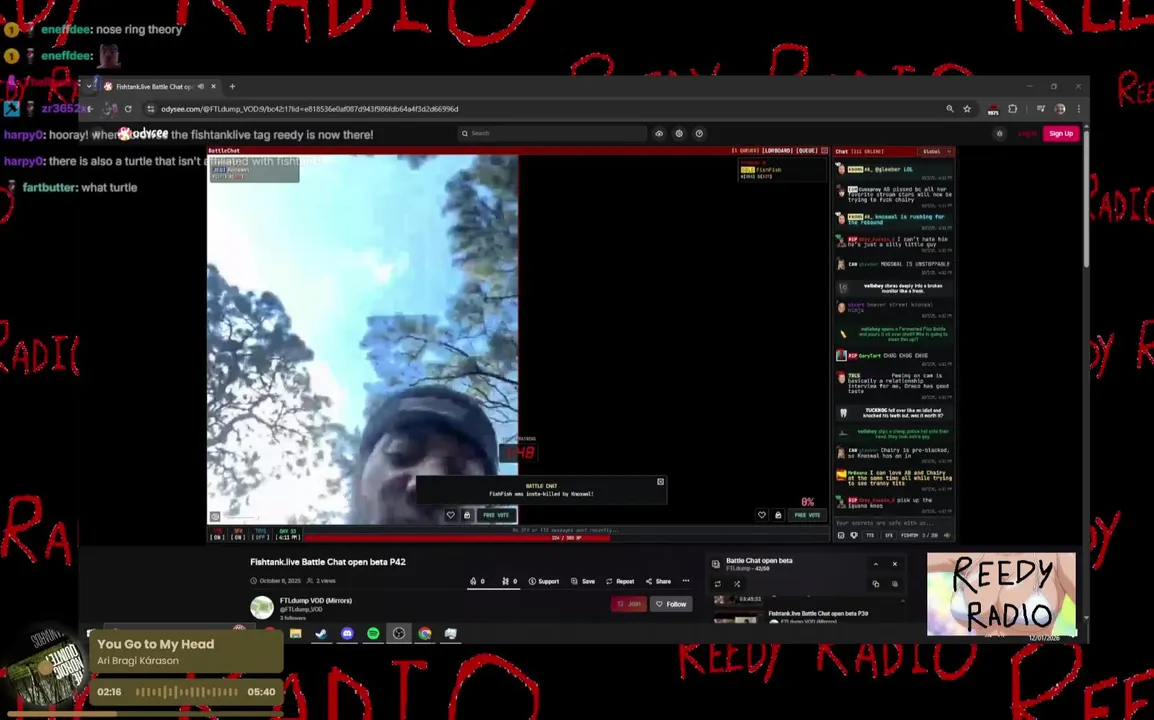
Task: Click the fire like reaction on video
Action: coord(477,581)
